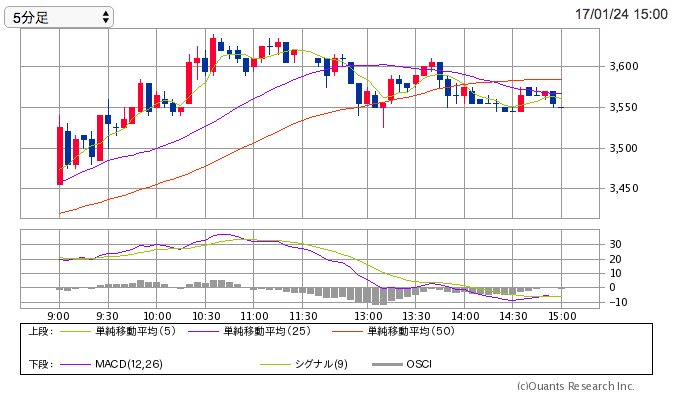Image resolution: width=675 pixels, height=402 pixels.
Task: Click the 3,600 price axis label
Action: click(624, 66)
